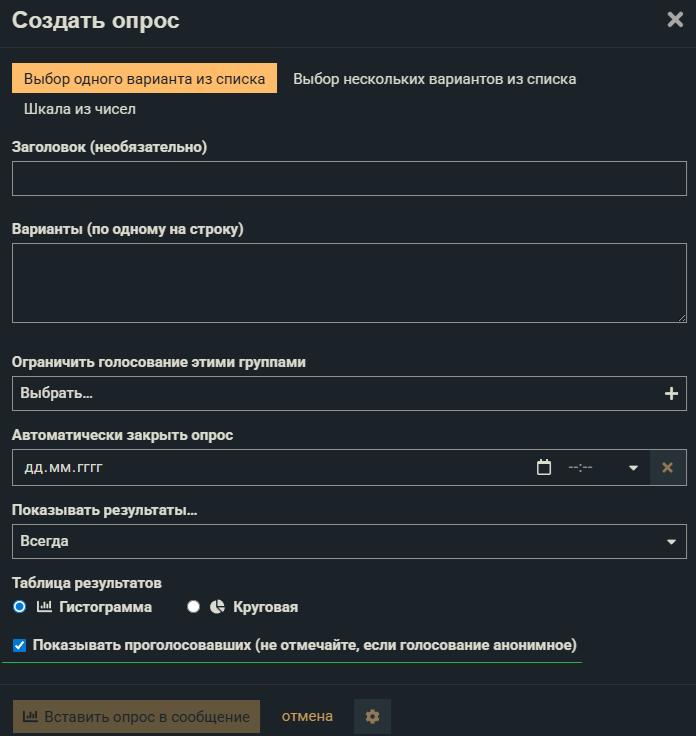This screenshot has height=736, width=696.
Task: Click the bar chart icon beside Гистограмма
Action: tap(44, 606)
